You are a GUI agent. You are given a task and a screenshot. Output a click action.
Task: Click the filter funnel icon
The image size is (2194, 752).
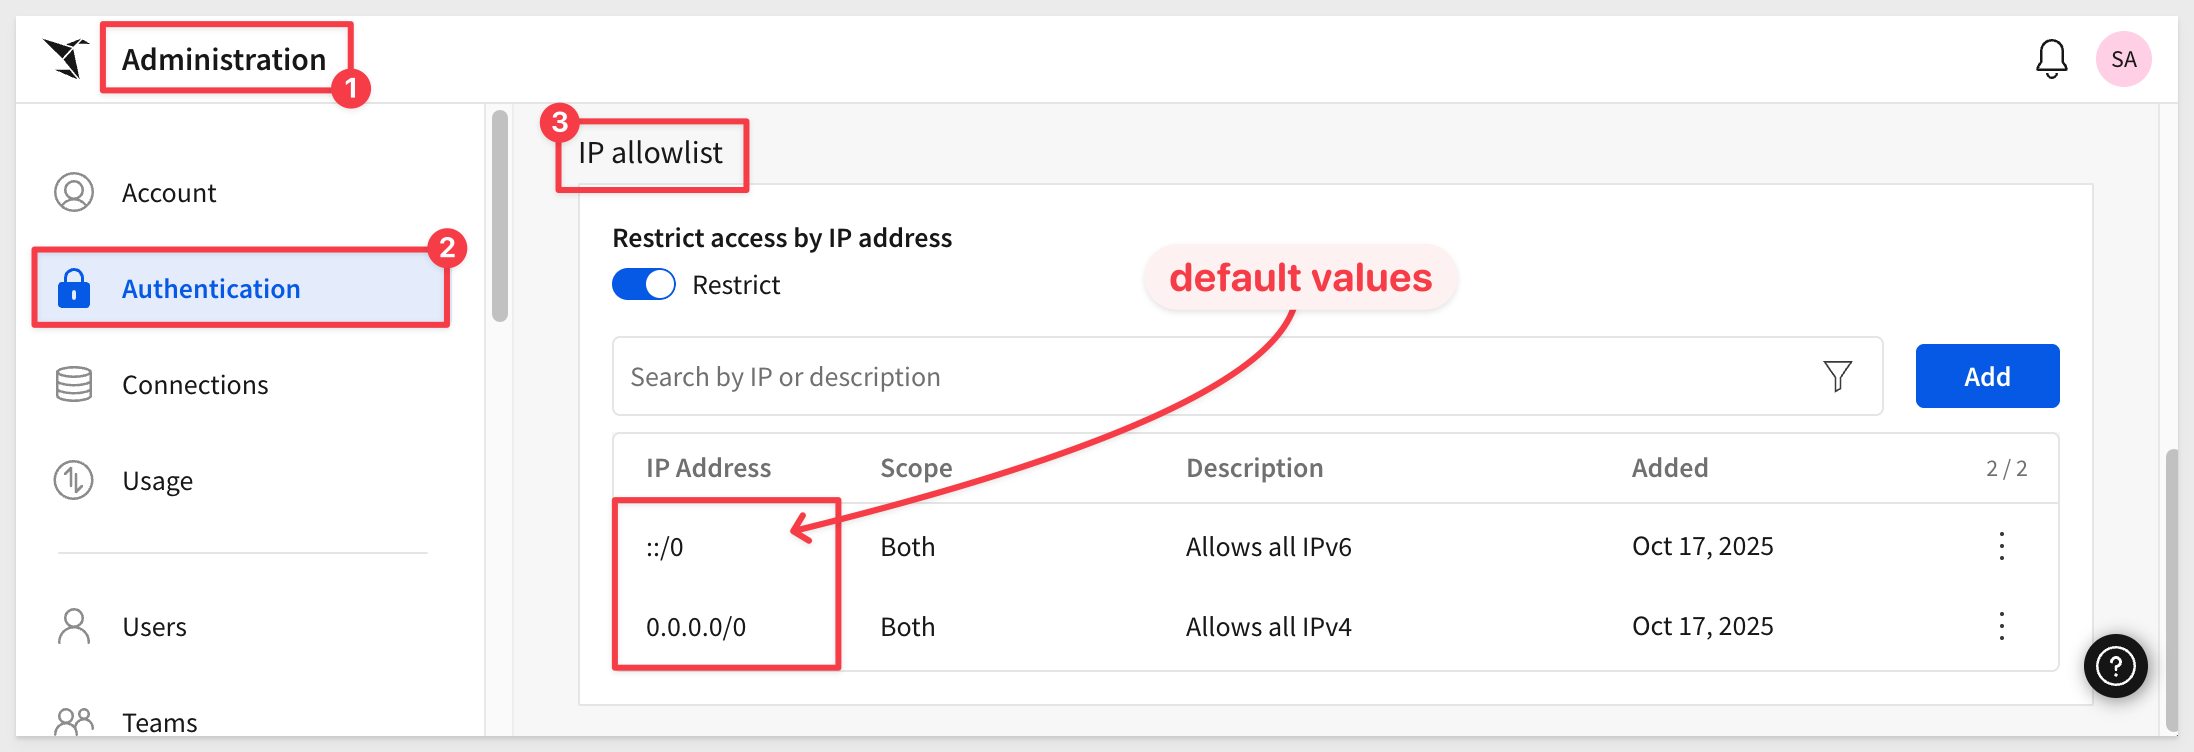(1837, 376)
